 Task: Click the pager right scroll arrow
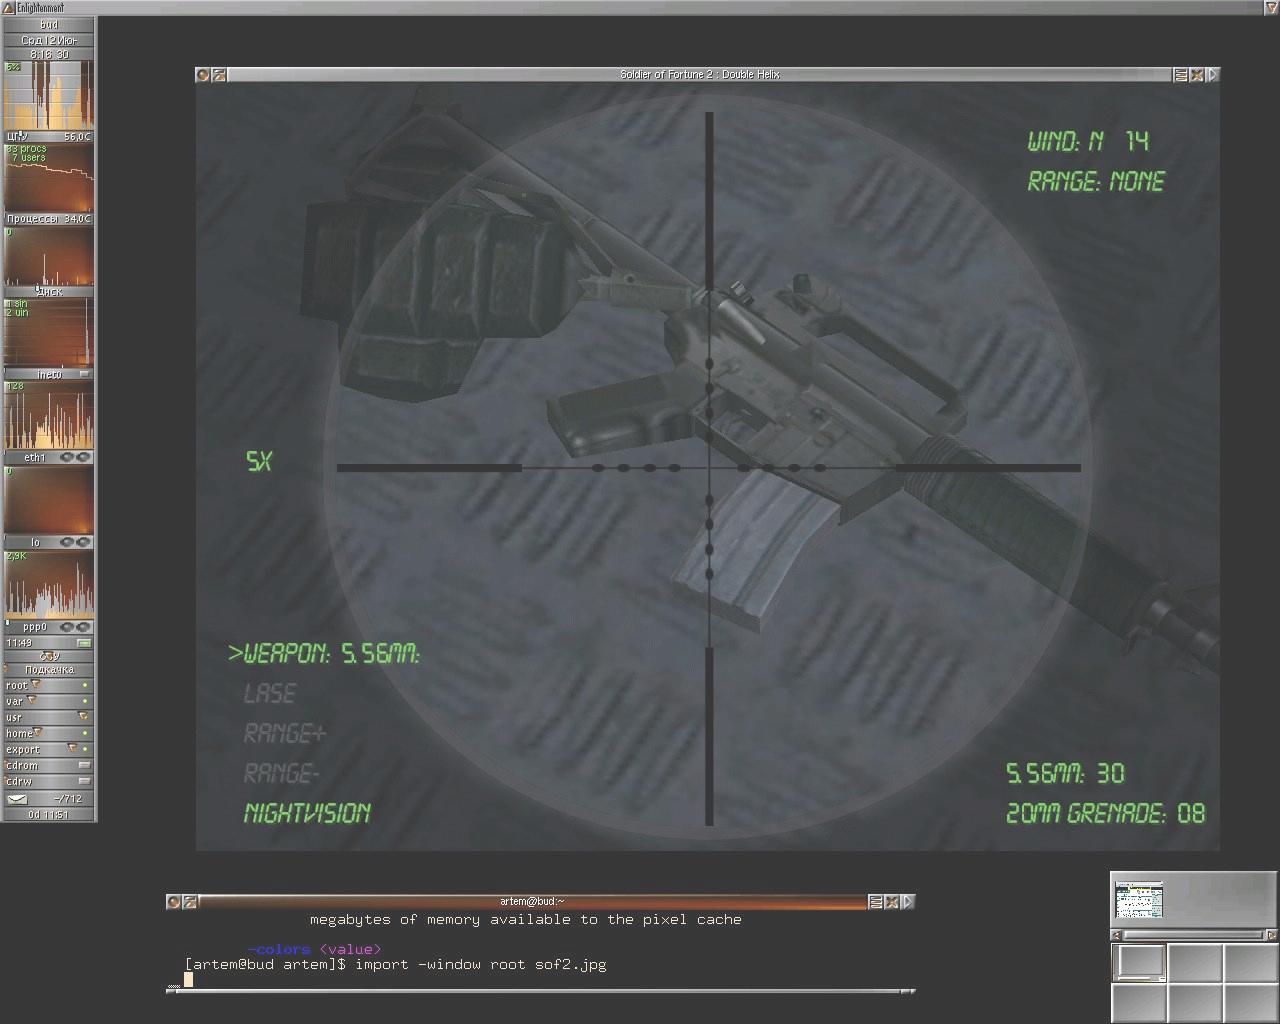point(1271,935)
